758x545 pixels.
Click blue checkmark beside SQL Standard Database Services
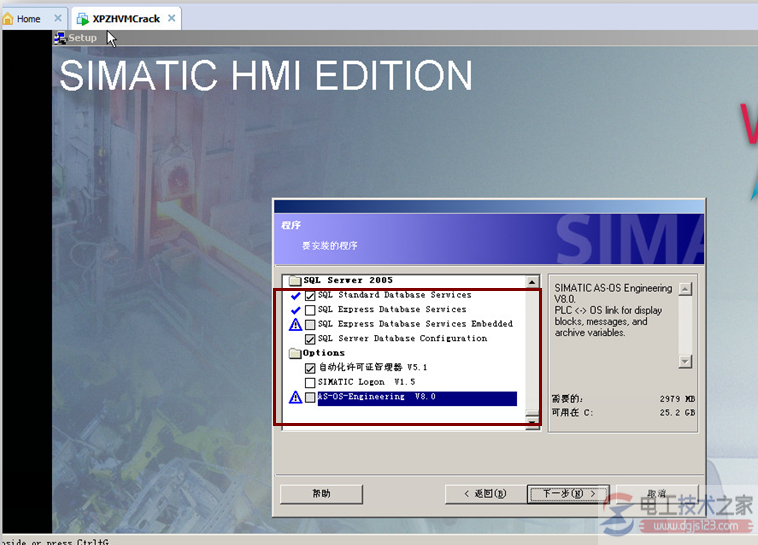(295, 295)
